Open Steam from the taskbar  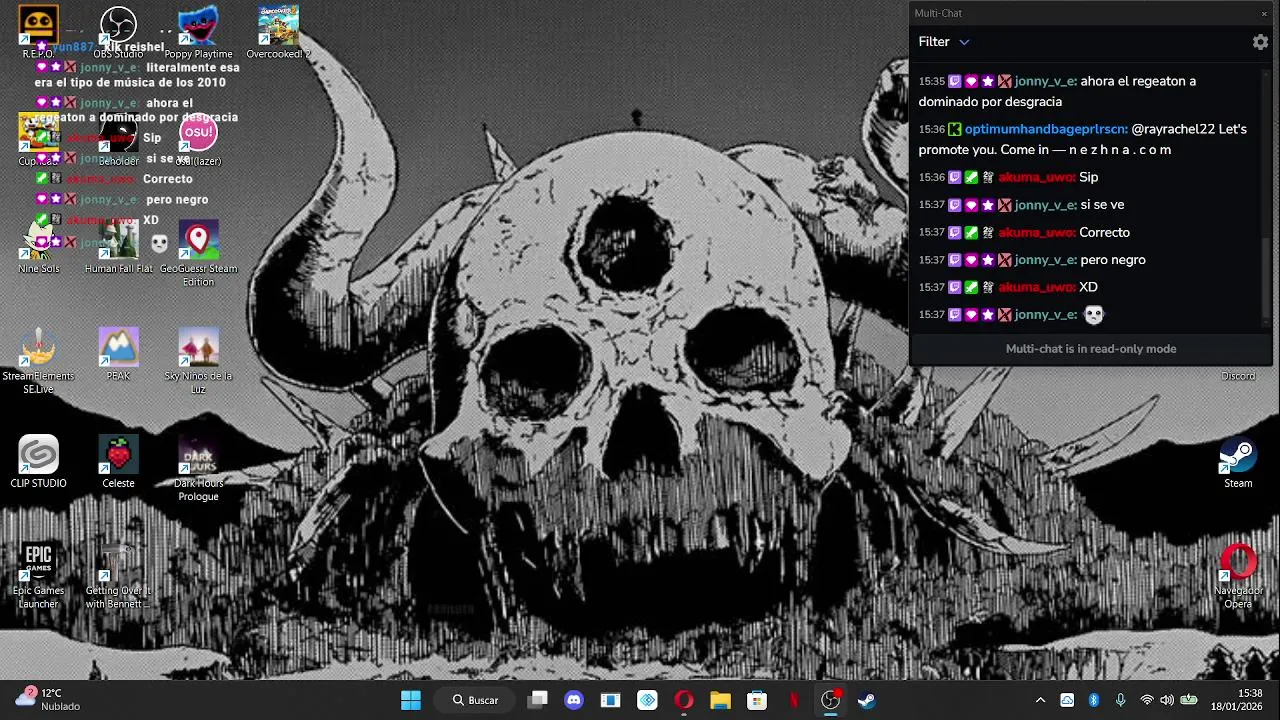coord(867,700)
